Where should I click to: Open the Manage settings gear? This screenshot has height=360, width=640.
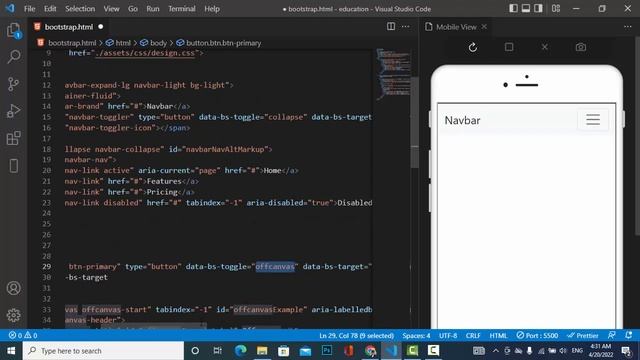(x=13, y=315)
